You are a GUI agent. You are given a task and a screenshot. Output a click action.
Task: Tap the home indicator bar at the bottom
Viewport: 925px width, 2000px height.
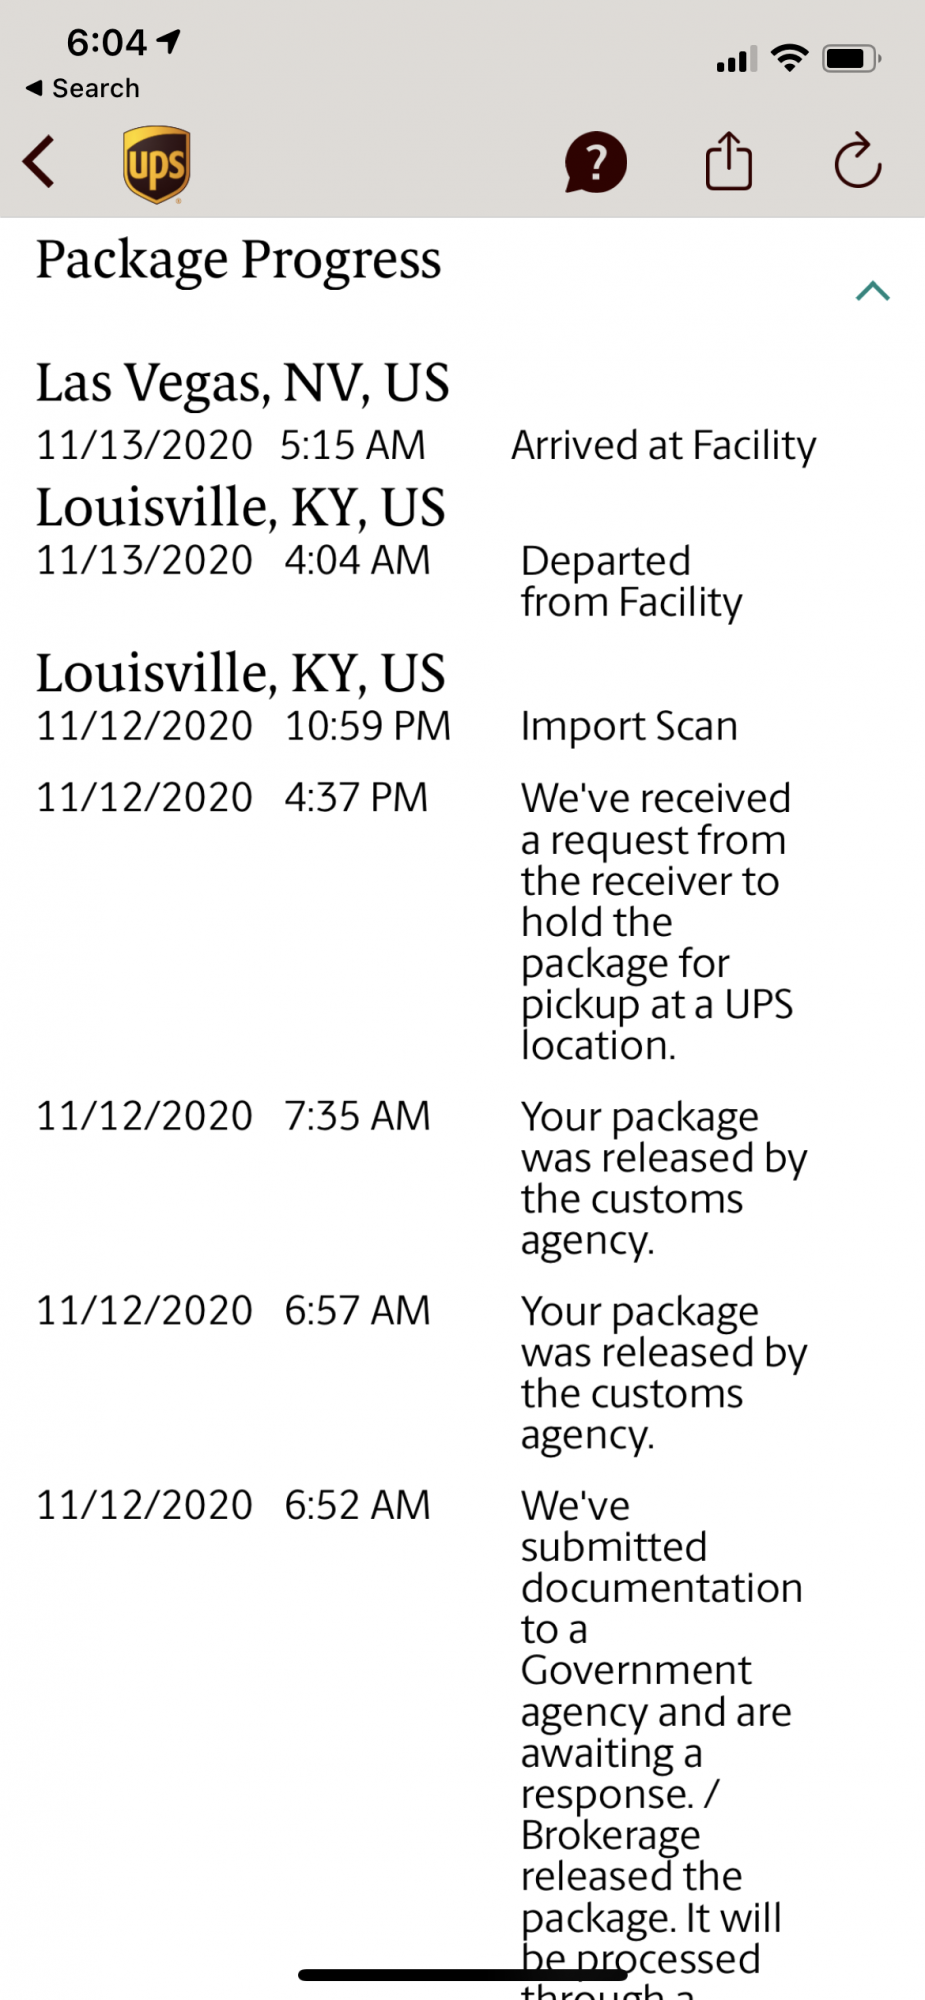462,1974
